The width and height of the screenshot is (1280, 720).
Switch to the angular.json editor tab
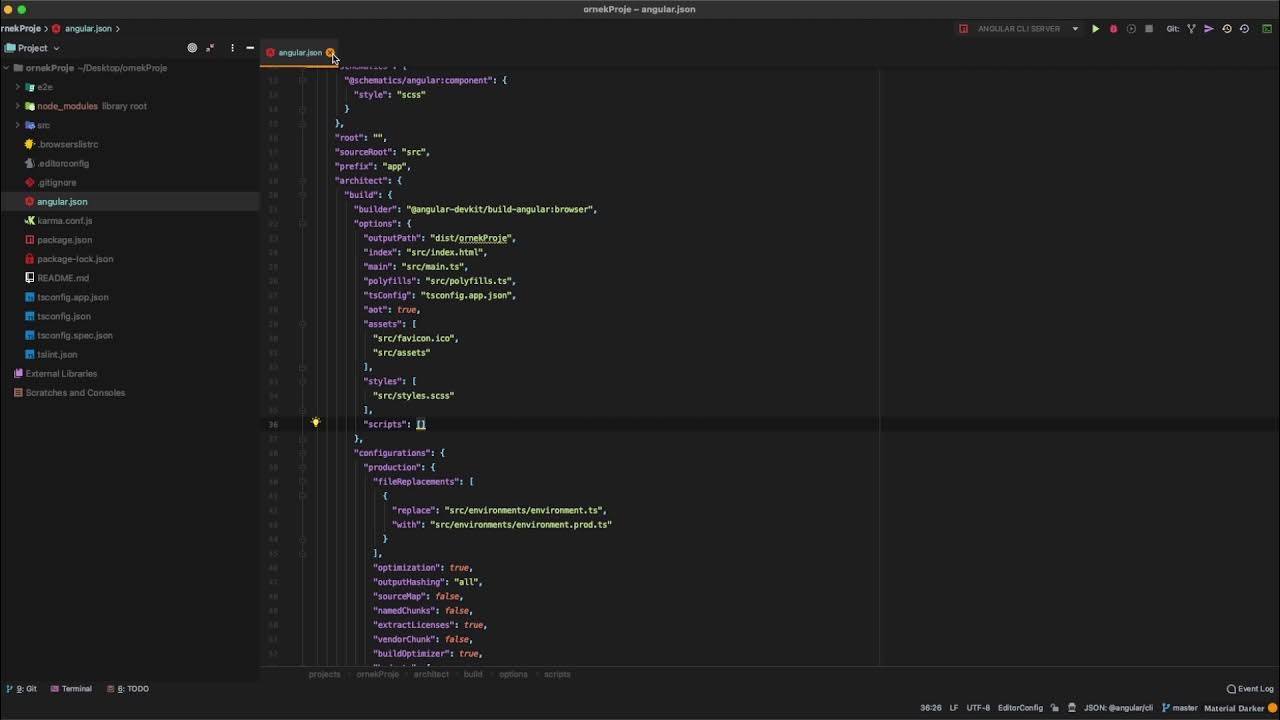[299, 53]
